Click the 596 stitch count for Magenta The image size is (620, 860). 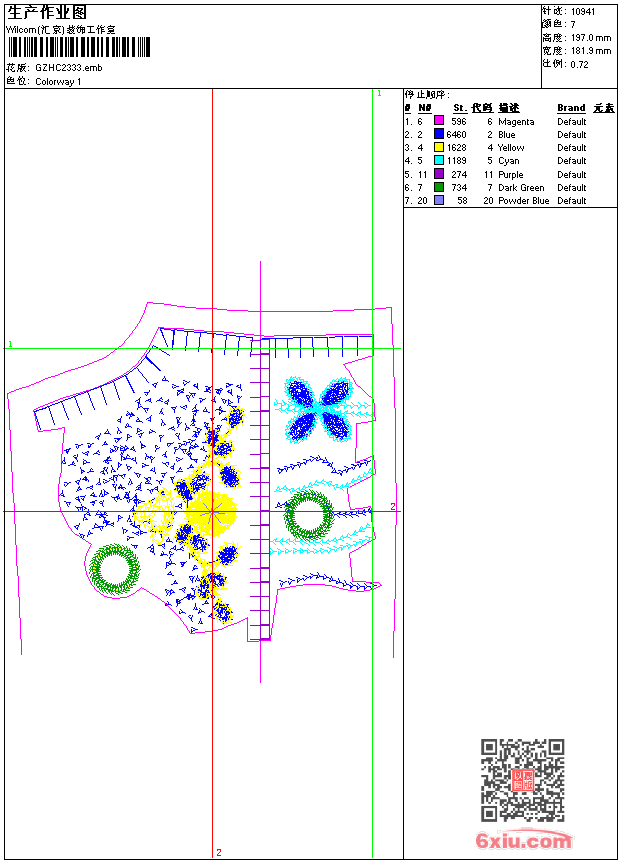pyautogui.click(x=459, y=122)
